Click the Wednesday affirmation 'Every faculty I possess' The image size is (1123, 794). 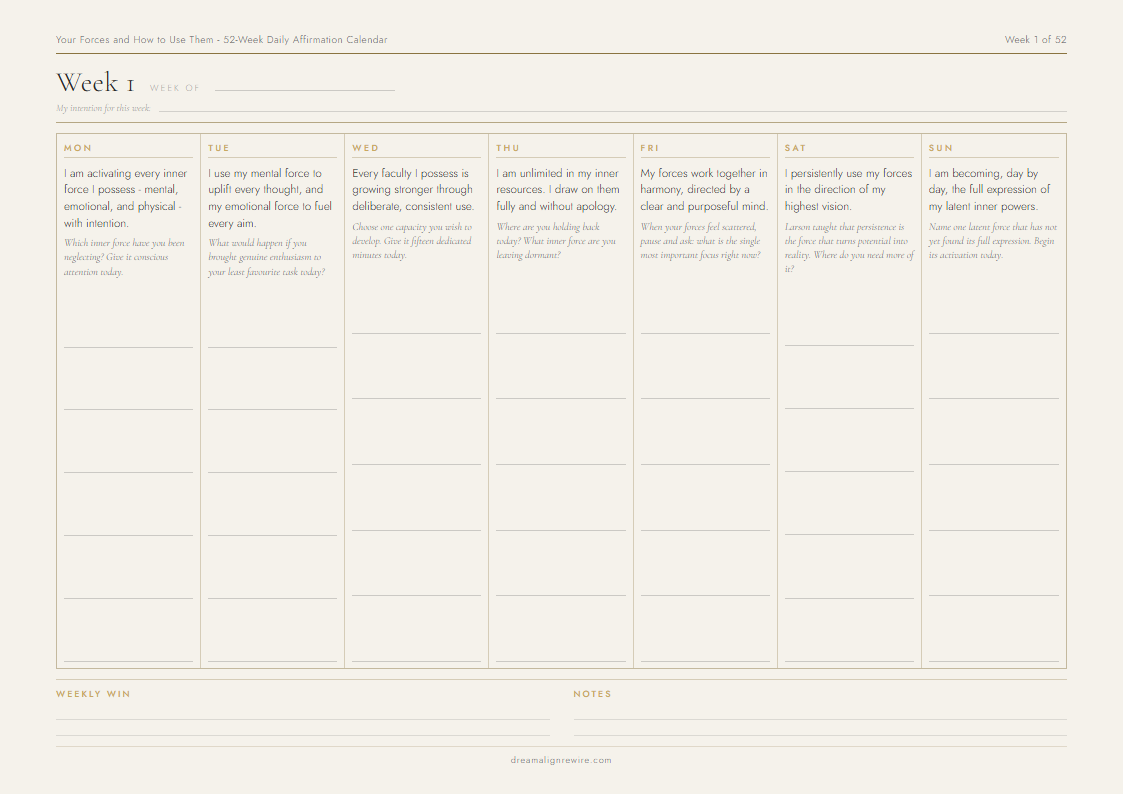pos(413,190)
